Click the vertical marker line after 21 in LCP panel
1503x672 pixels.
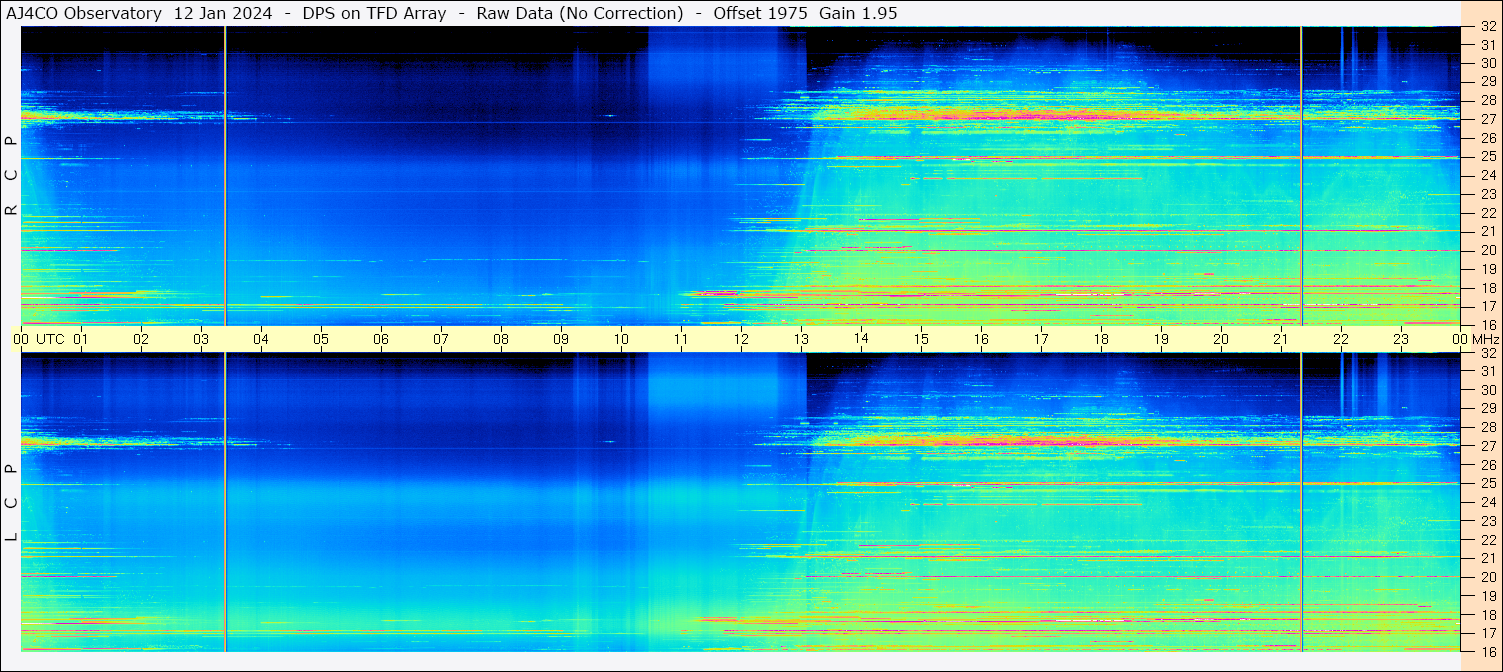pos(1301,502)
